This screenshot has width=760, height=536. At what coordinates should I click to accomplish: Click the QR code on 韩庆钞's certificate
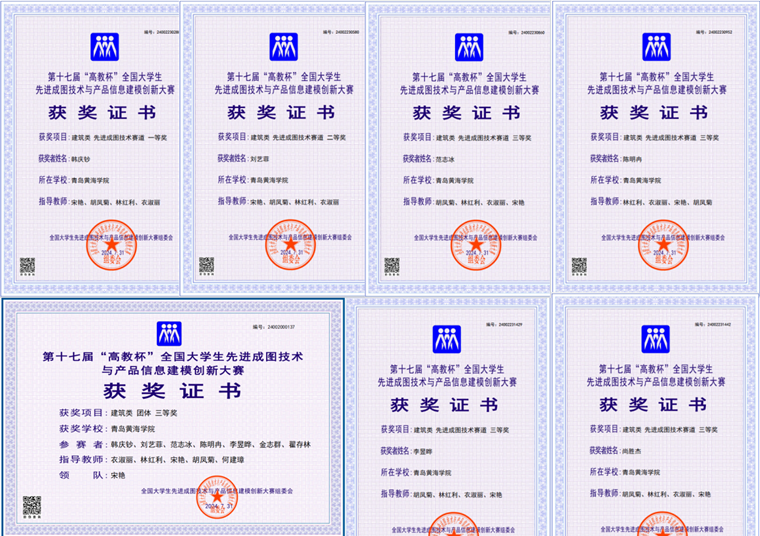[x=27, y=265]
